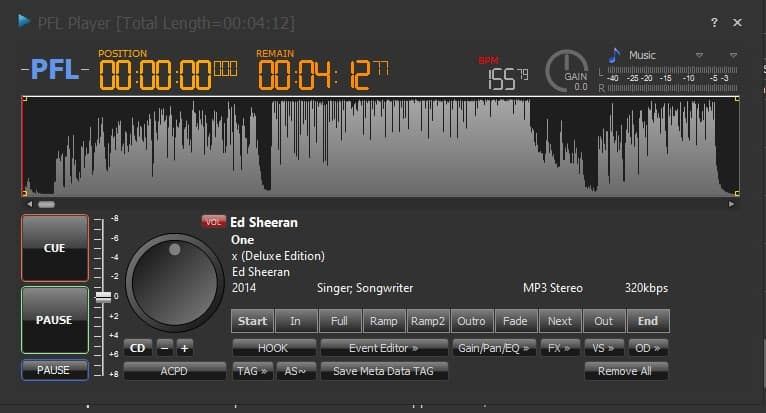Toggle the large CUE button

click(54, 248)
